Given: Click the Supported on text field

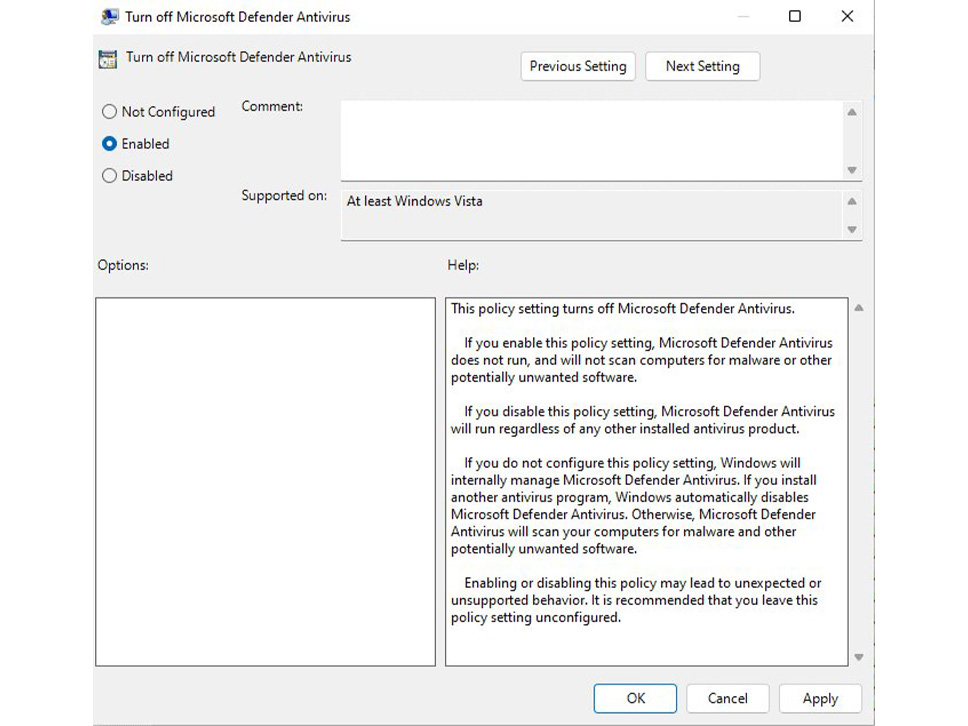Looking at the screenshot, I should pyautogui.click(x=591, y=215).
